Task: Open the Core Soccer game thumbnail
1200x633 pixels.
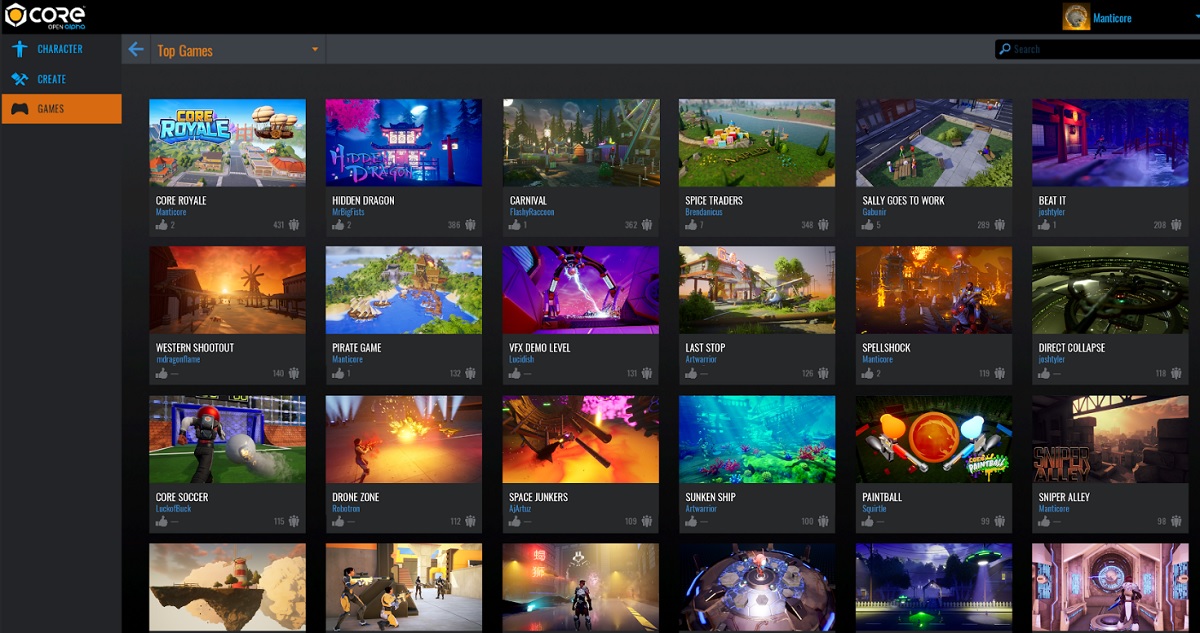Action: pos(228,440)
